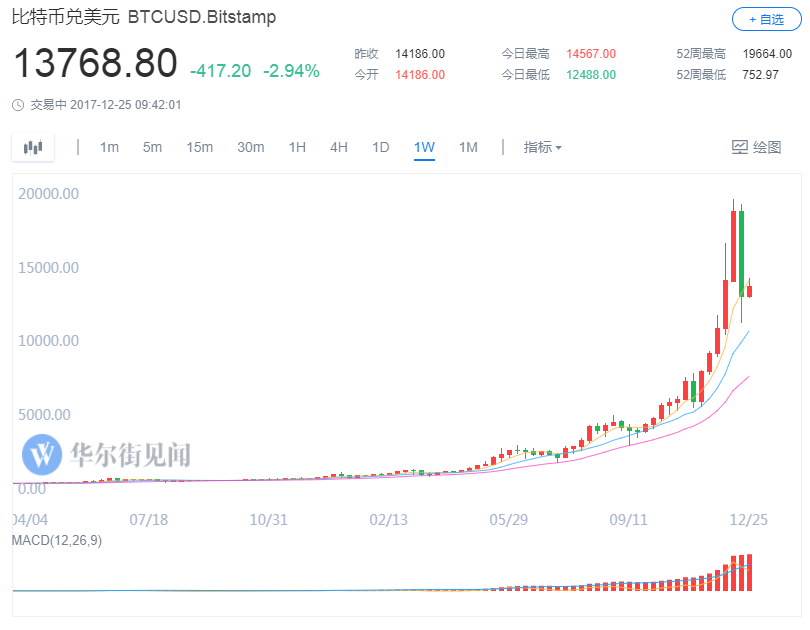
Task: Select the 5m timeframe tab
Action: (152, 147)
